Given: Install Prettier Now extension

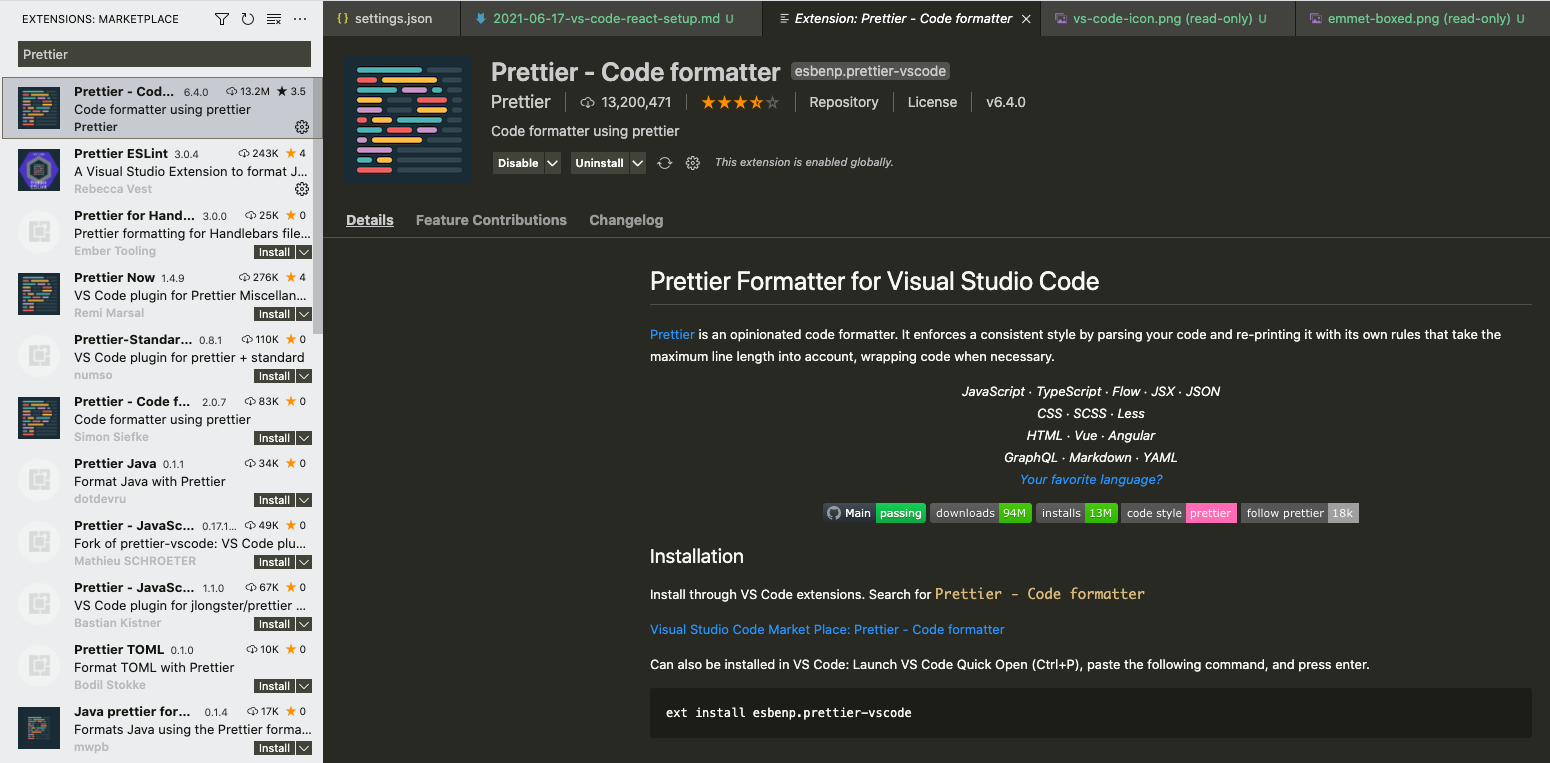Looking at the screenshot, I should click(x=275, y=314).
